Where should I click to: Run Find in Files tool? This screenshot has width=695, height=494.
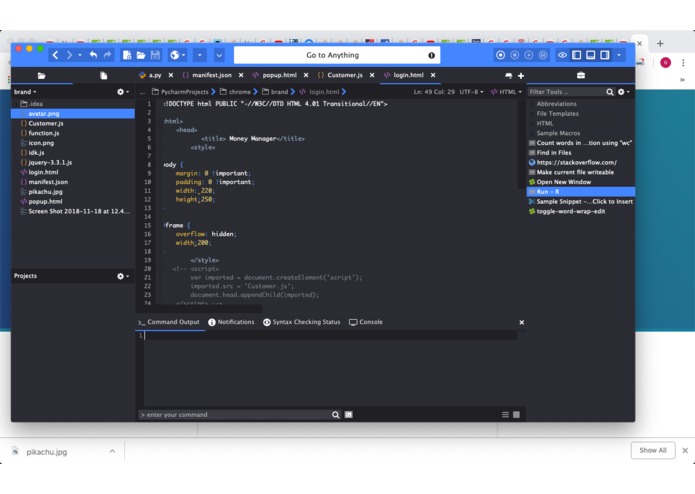[x=554, y=152]
